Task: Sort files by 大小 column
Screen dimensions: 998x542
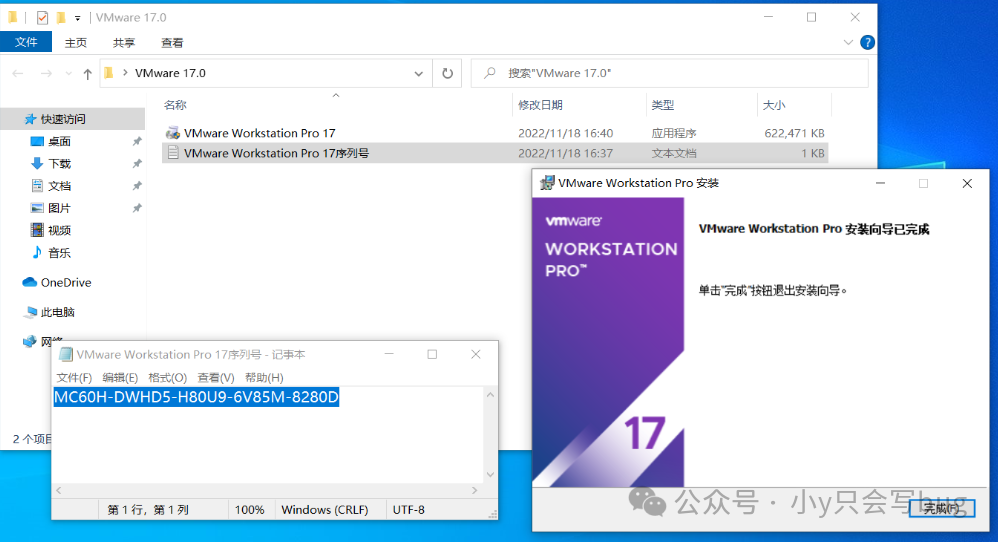Action: pos(774,105)
